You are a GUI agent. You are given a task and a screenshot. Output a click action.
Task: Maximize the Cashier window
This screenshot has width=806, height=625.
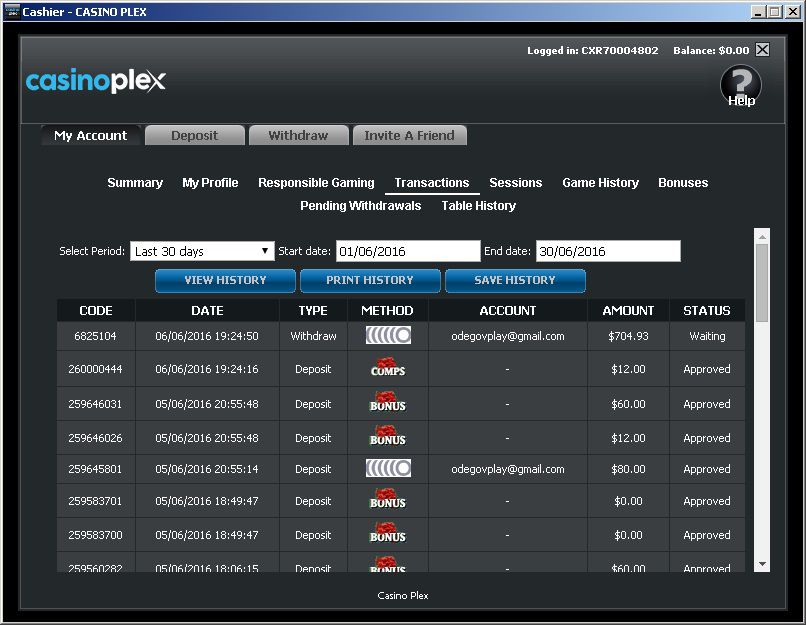pyautogui.click(x=775, y=11)
